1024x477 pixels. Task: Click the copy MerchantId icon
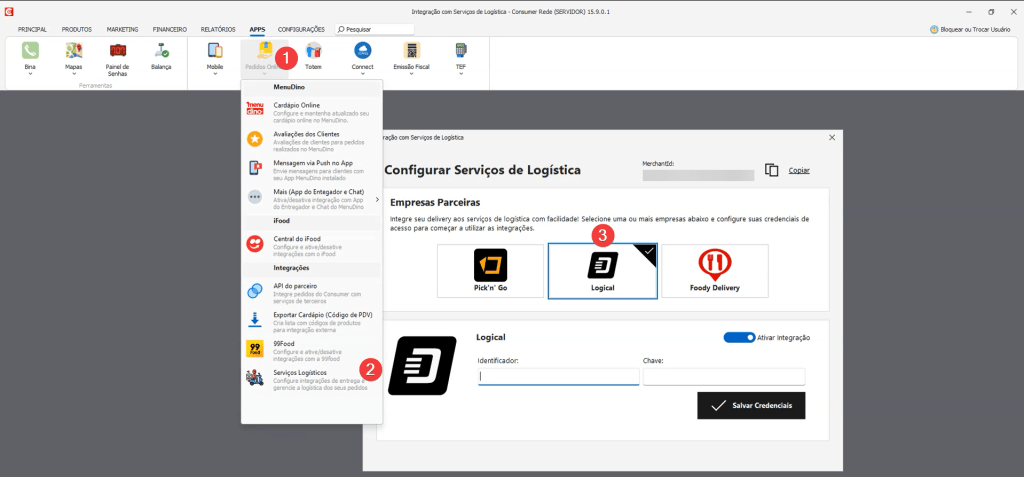tap(771, 170)
